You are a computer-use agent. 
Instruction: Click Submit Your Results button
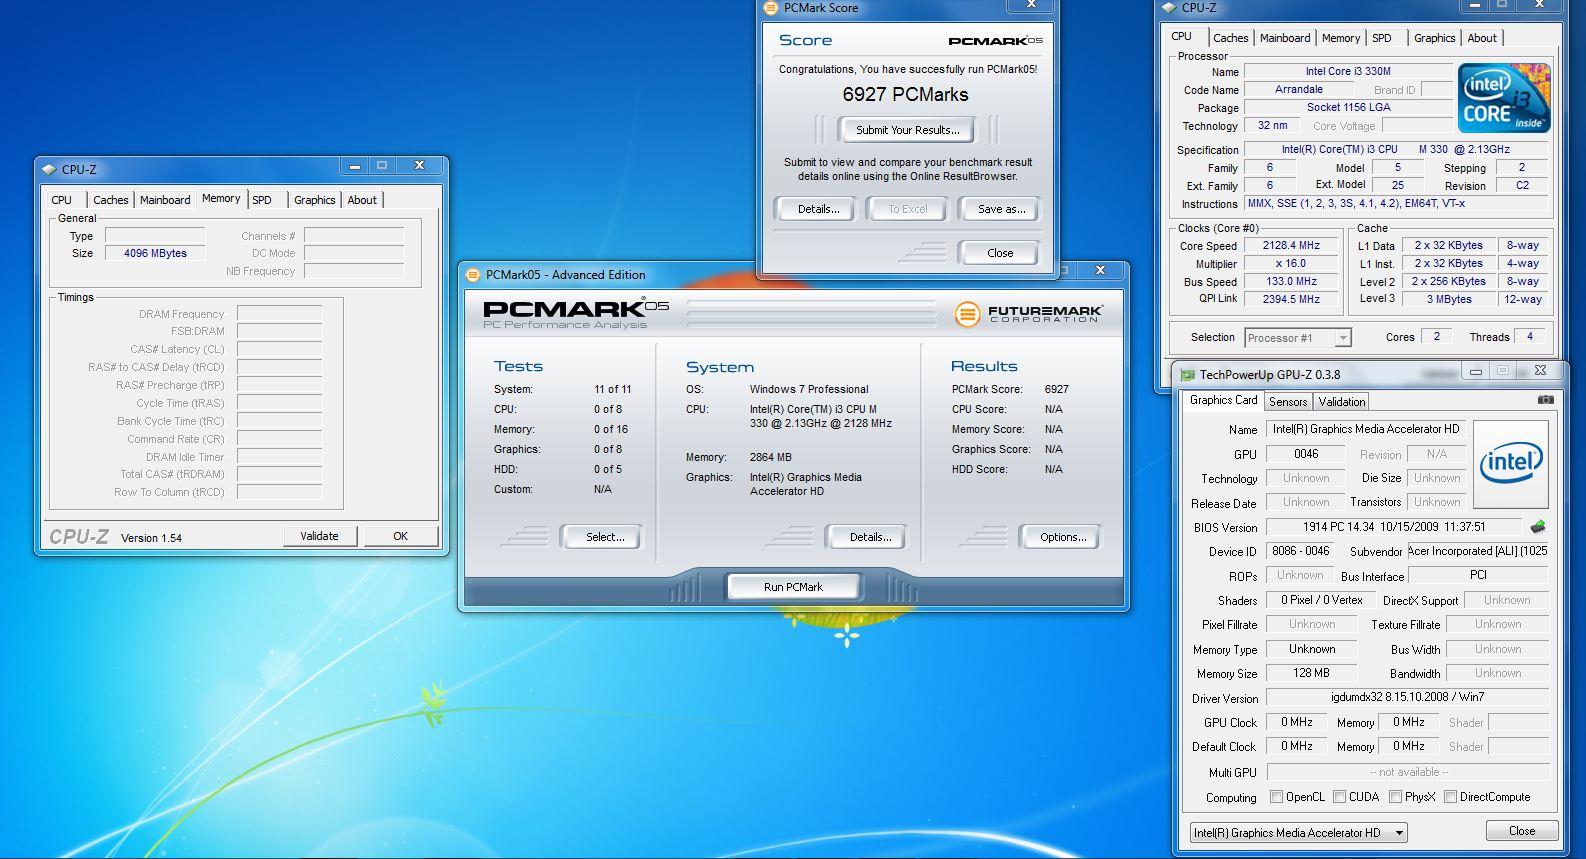907,130
